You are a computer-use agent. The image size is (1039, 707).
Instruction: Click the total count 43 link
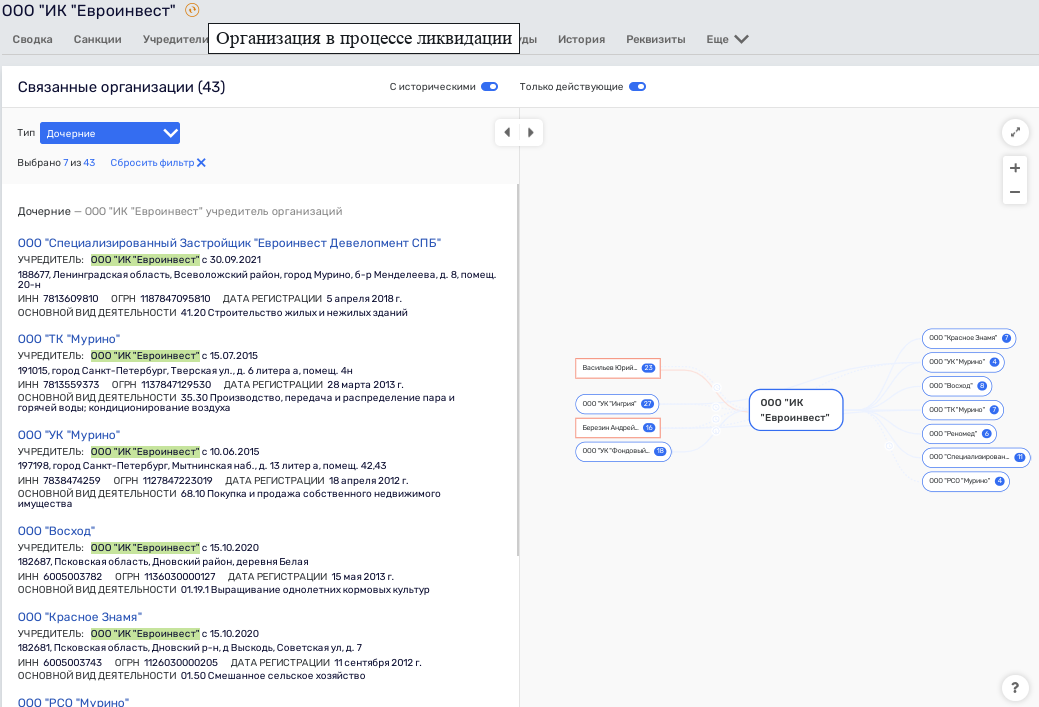tap(89, 162)
